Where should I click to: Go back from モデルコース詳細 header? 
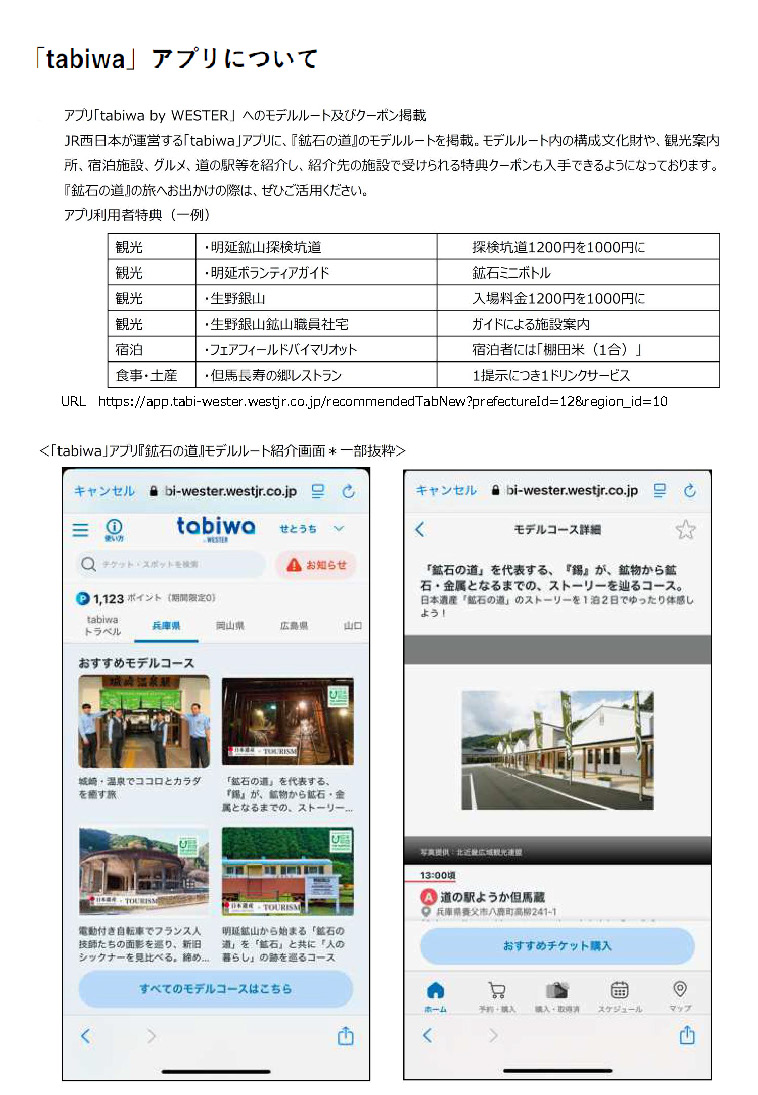pyautogui.click(x=420, y=529)
